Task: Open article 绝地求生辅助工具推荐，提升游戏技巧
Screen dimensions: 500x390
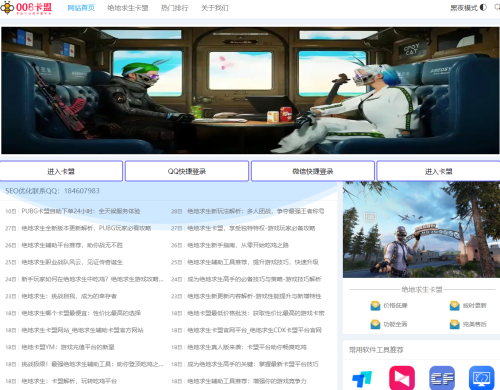Action: tap(253, 262)
